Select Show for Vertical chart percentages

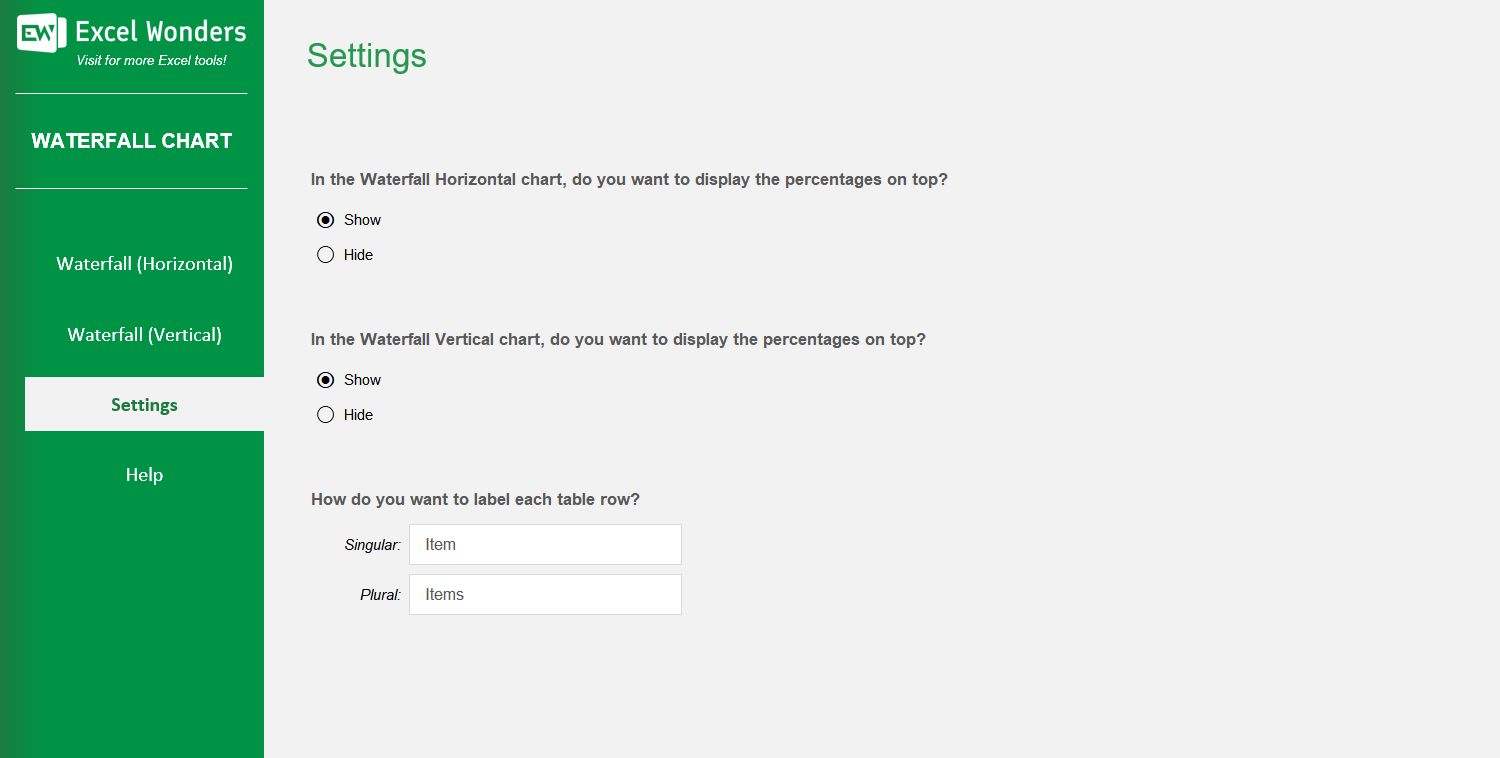[325, 380]
